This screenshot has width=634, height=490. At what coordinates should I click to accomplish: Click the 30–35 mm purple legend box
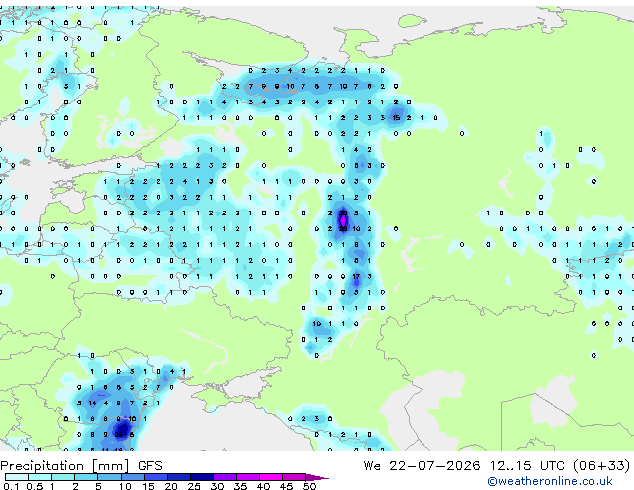click(225, 477)
